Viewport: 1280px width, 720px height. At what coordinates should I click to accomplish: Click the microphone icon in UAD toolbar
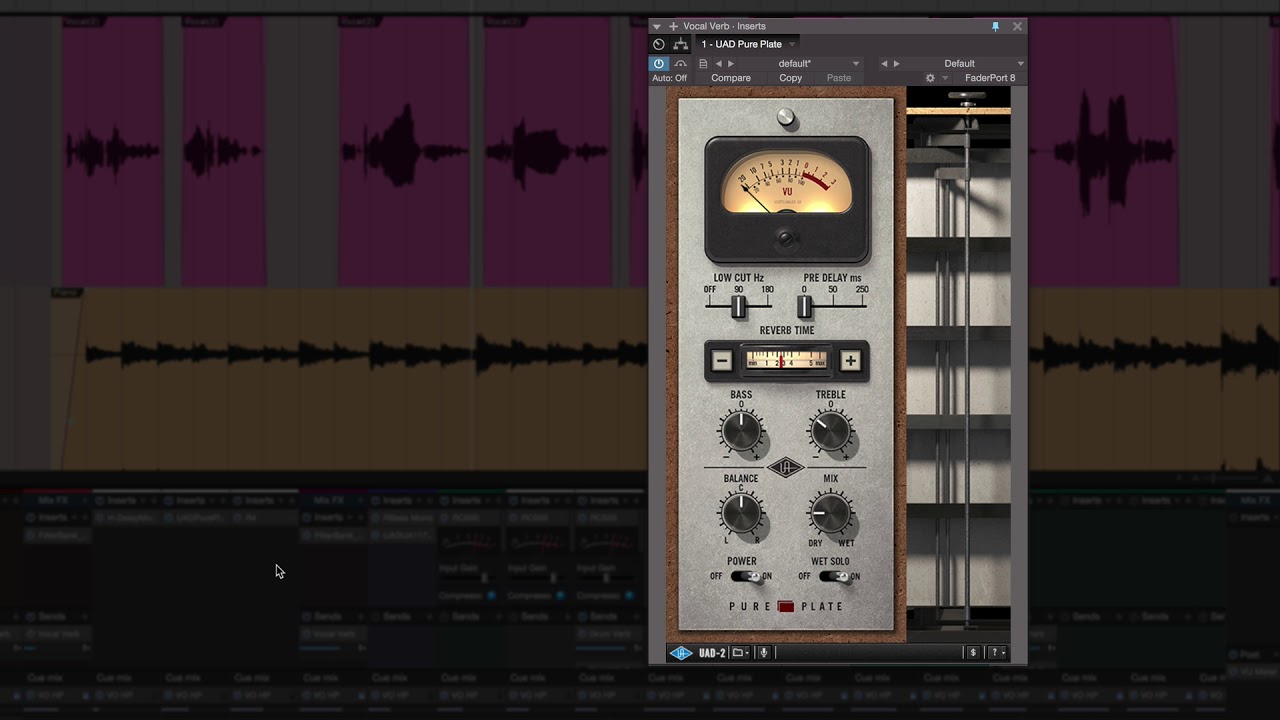763,653
